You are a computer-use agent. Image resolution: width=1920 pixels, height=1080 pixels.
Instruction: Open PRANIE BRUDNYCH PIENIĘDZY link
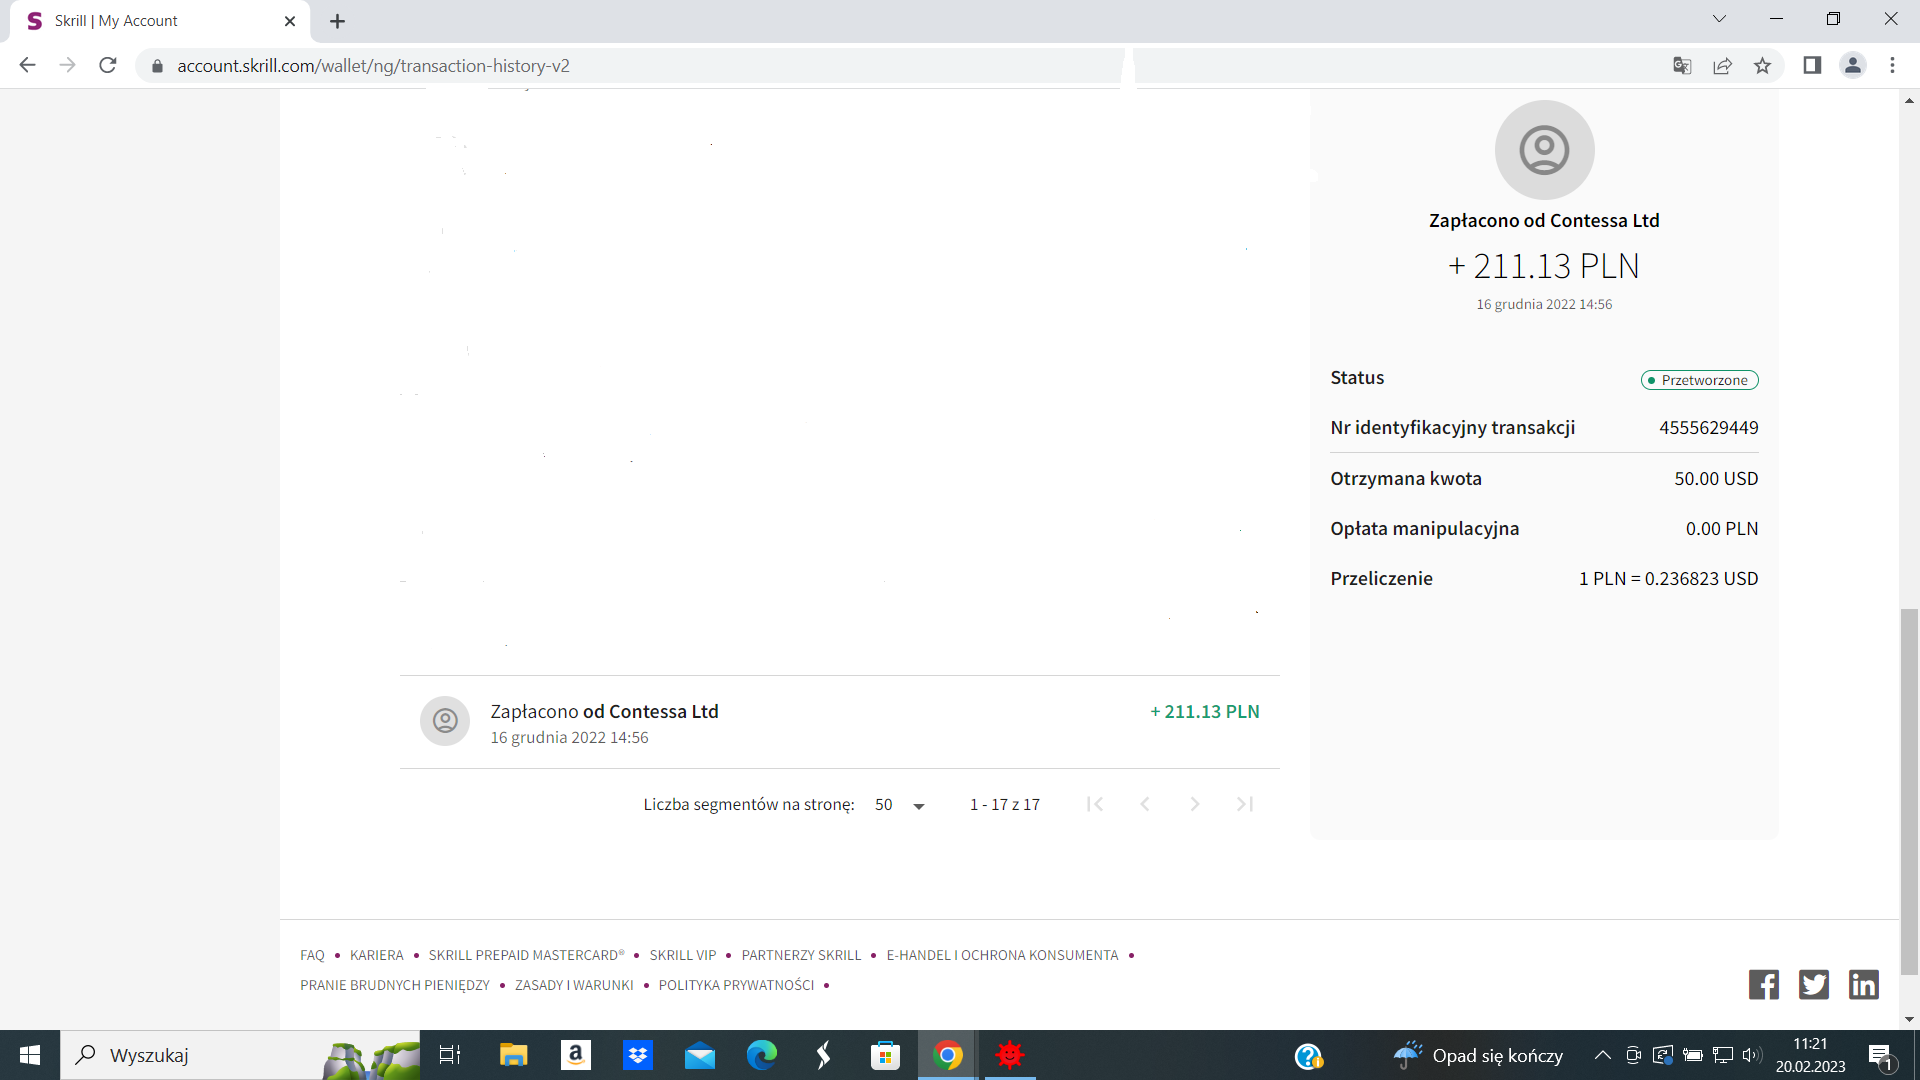(x=395, y=985)
